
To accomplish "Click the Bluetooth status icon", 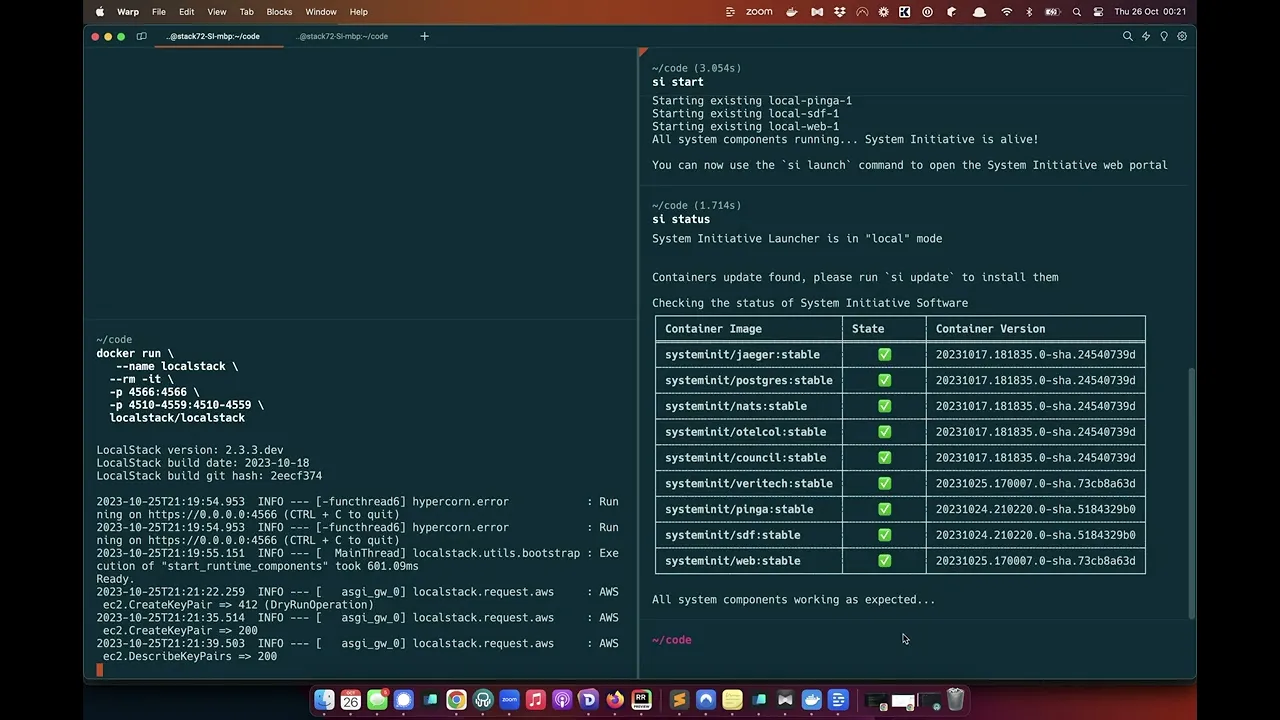I will pos(1029,12).
